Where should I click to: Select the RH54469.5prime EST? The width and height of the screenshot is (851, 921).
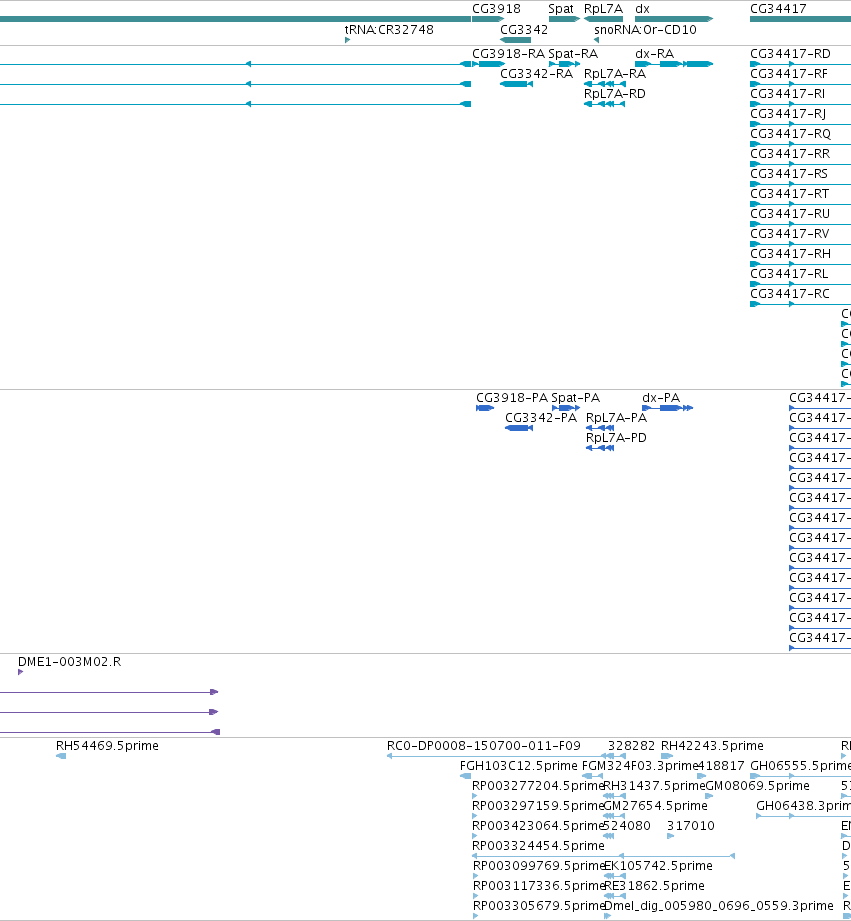point(61,756)
